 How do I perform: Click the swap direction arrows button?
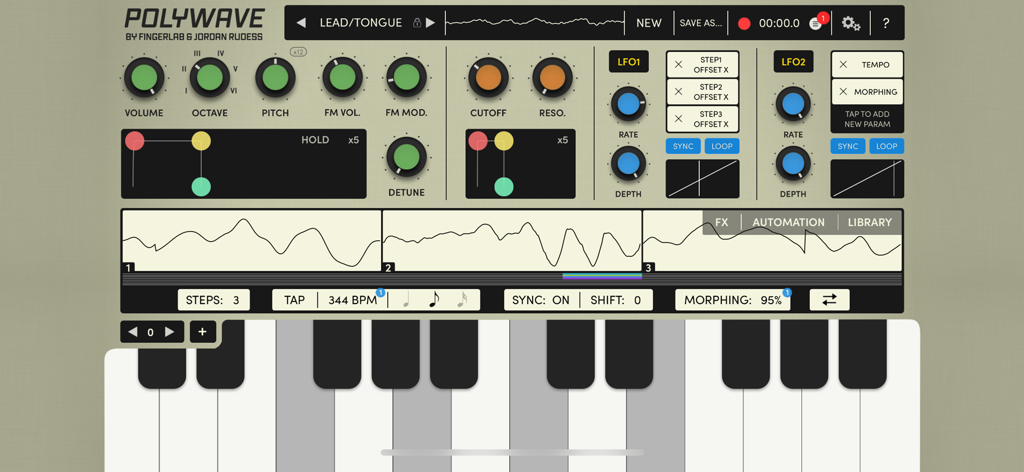pos(829,300)
